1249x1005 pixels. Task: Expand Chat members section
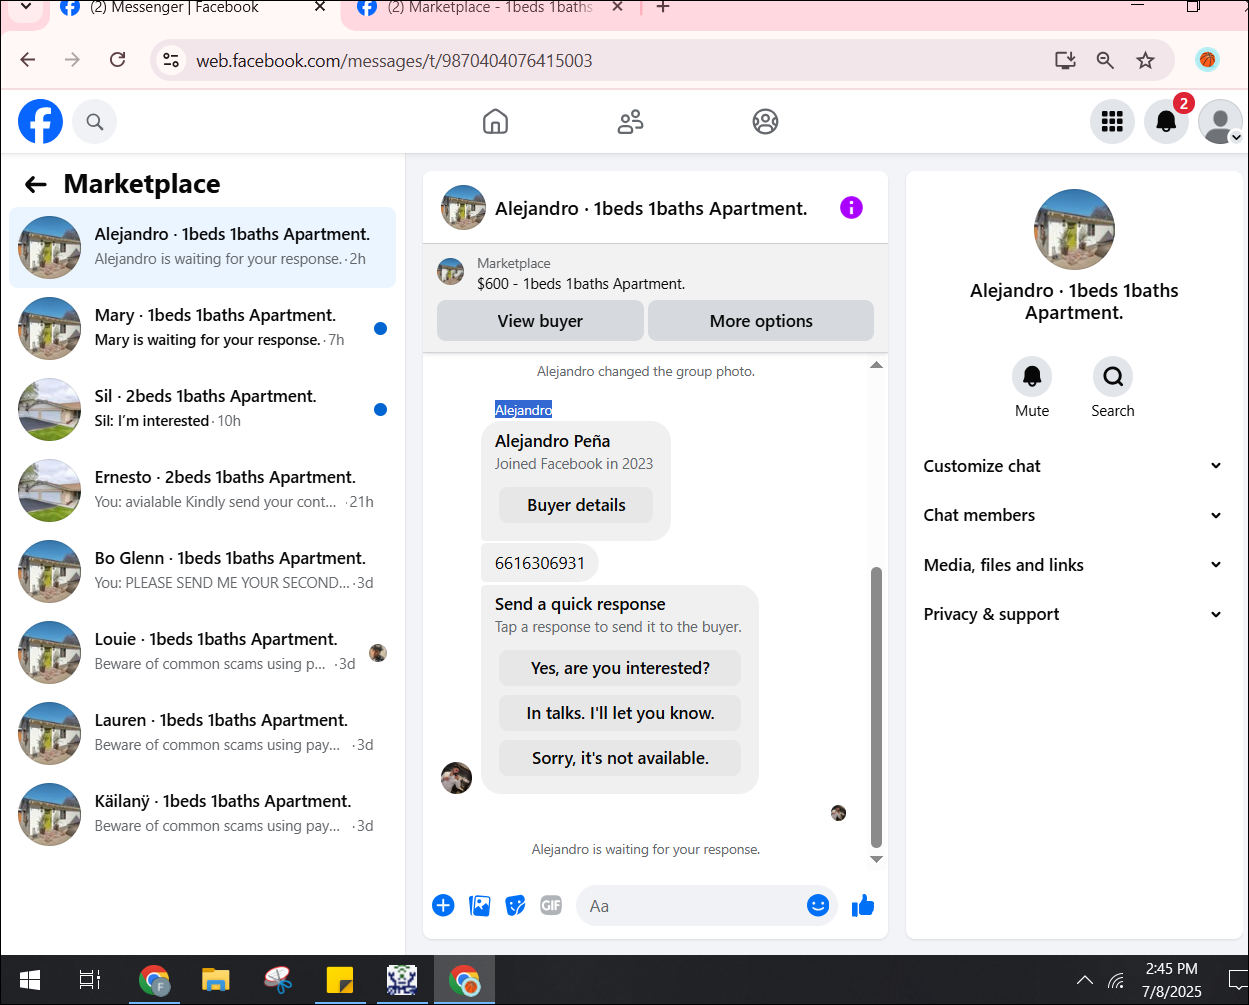point(1073,515)
